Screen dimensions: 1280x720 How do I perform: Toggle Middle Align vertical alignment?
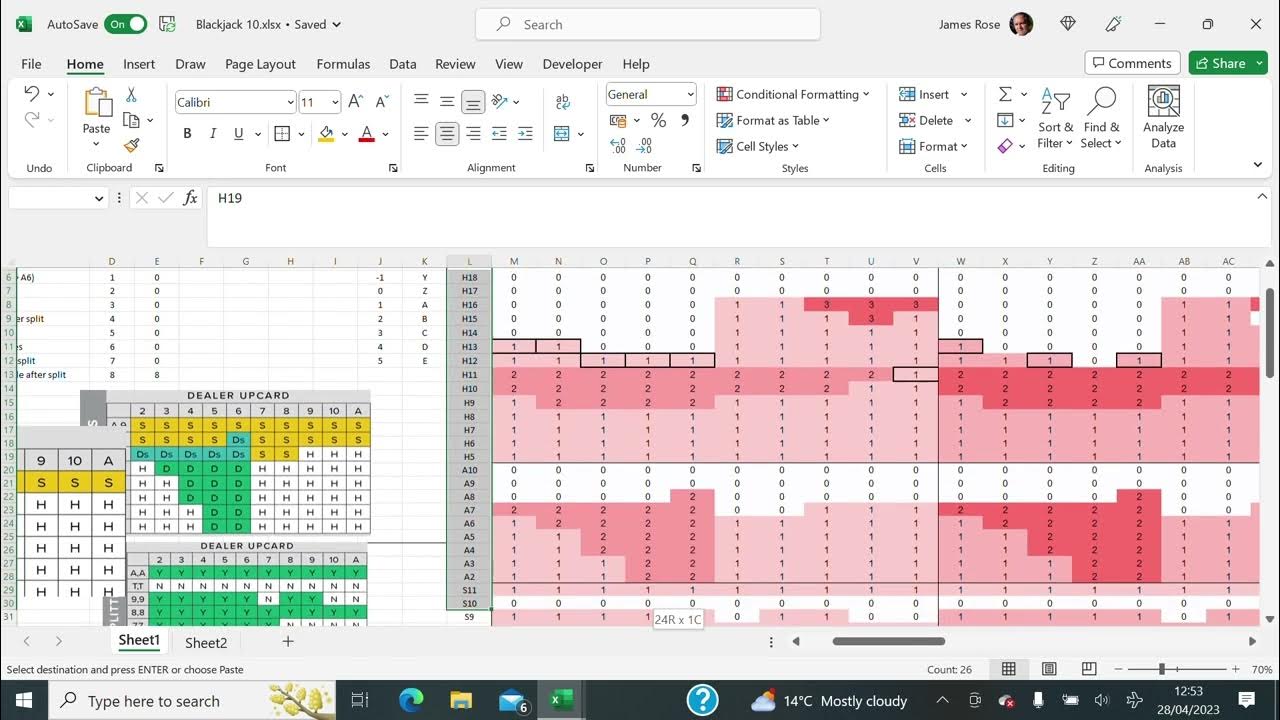tap(447, 101)
